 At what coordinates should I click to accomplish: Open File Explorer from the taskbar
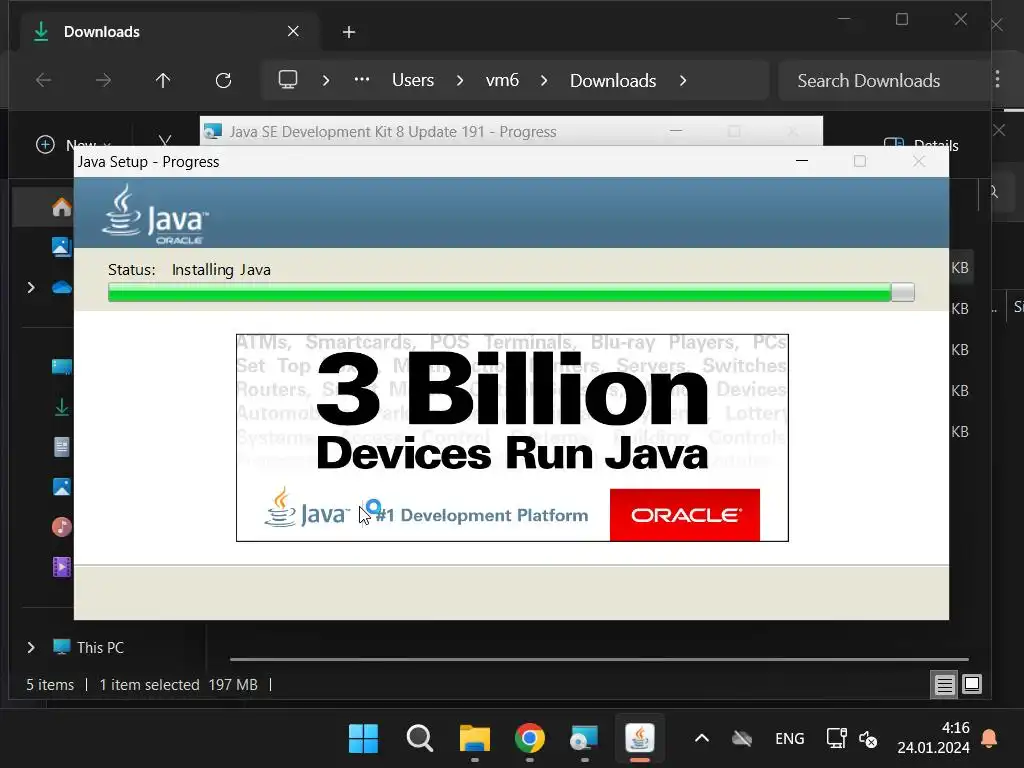pyautogui.click(x=475, y=739)
